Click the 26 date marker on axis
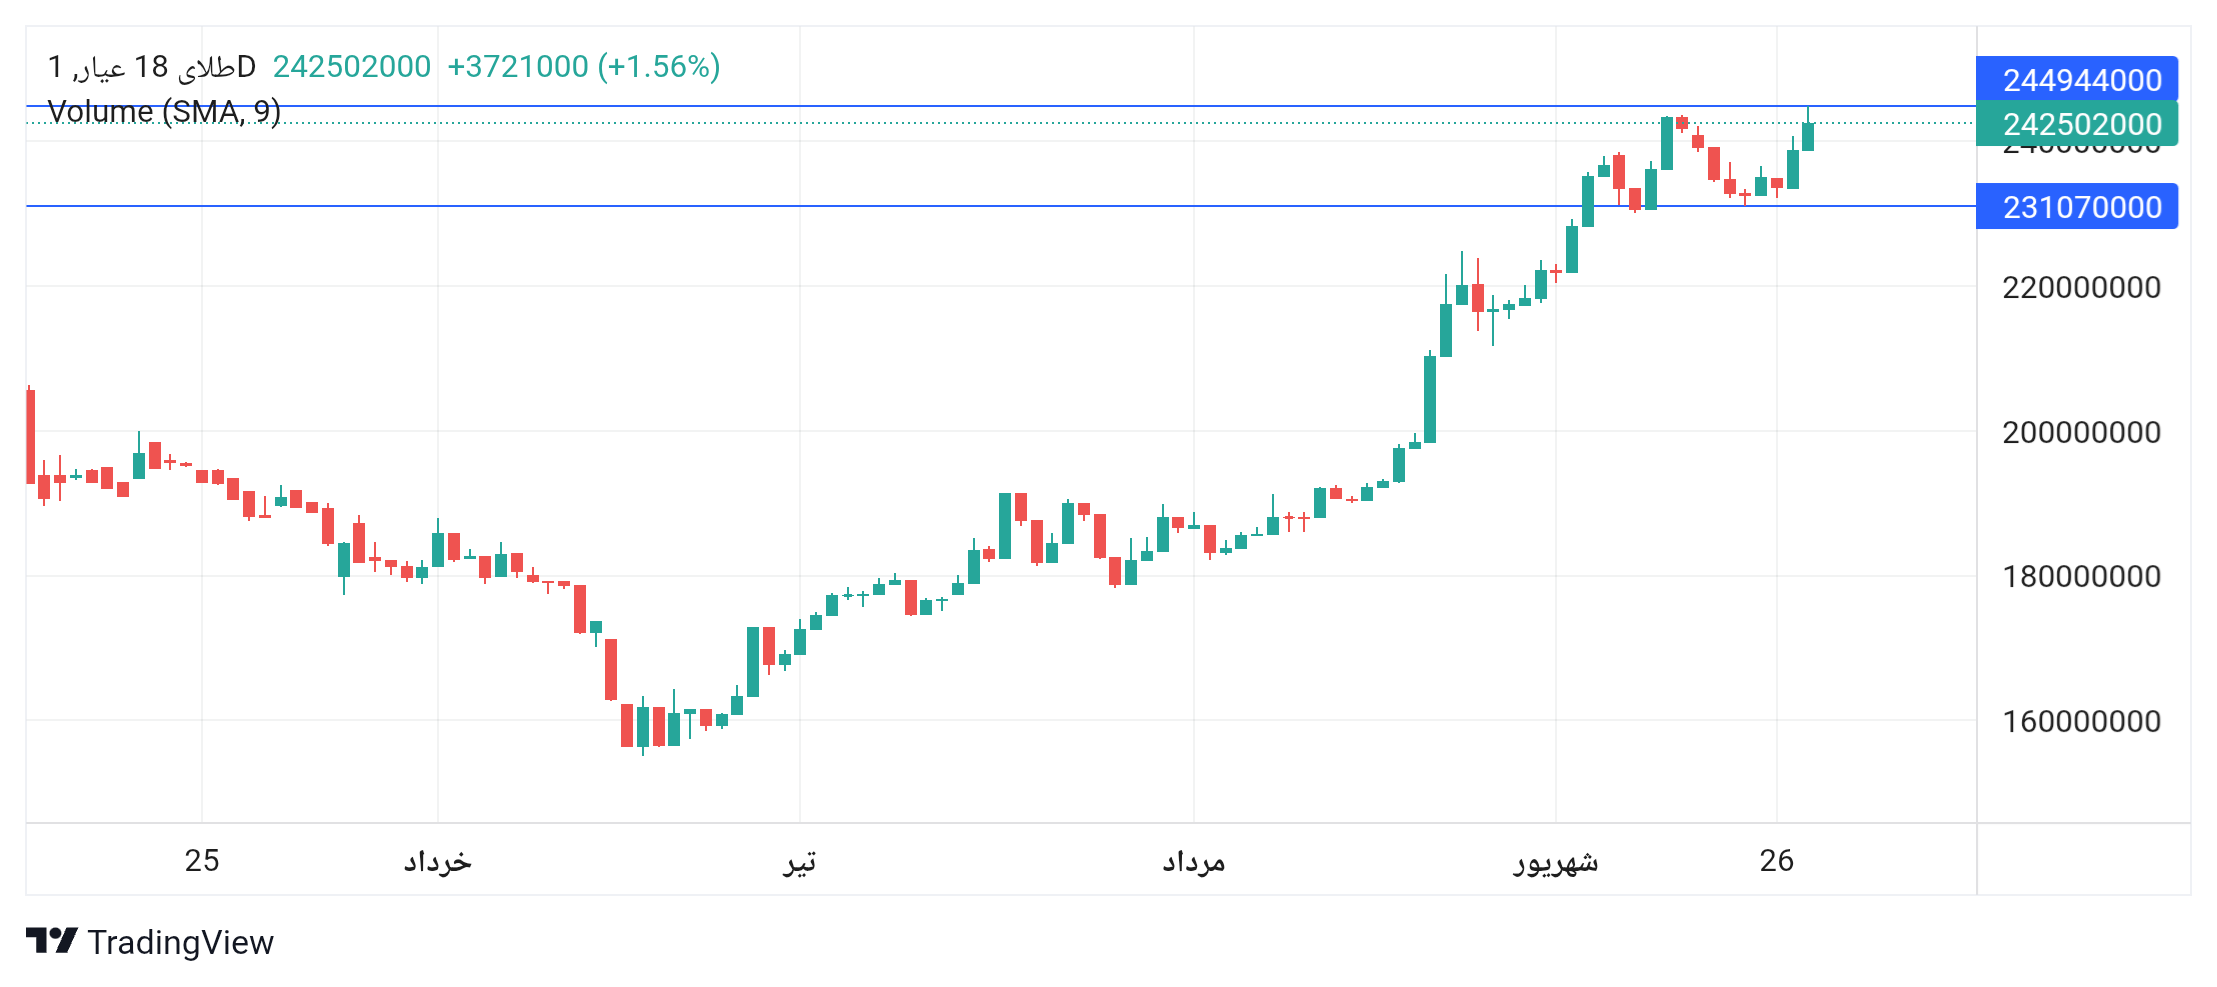2217x987 pixels. point(1777,860)
